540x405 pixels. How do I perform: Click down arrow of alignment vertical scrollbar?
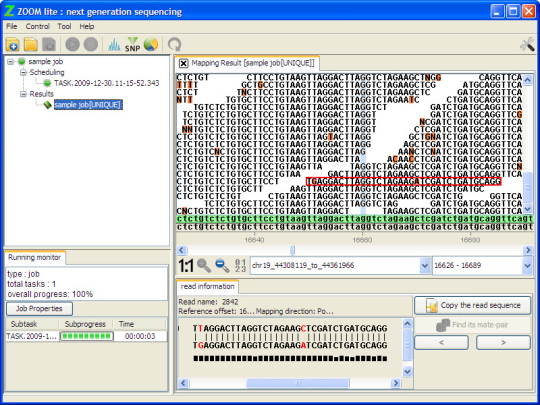pos(528,209)
